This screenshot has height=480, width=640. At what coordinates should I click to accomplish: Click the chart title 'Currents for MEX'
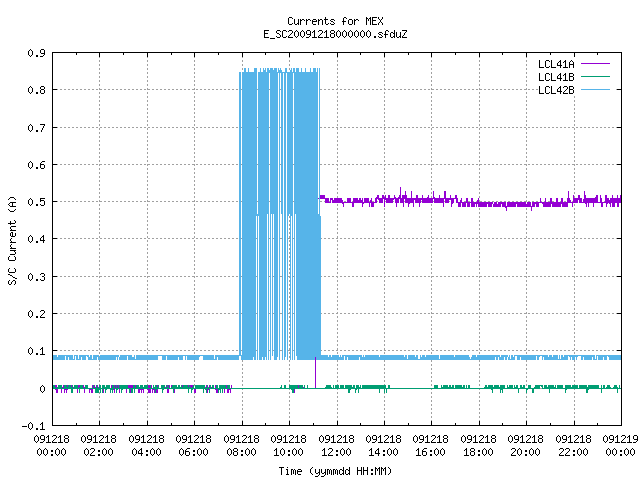pyautogui.click(x=335, y=21)
